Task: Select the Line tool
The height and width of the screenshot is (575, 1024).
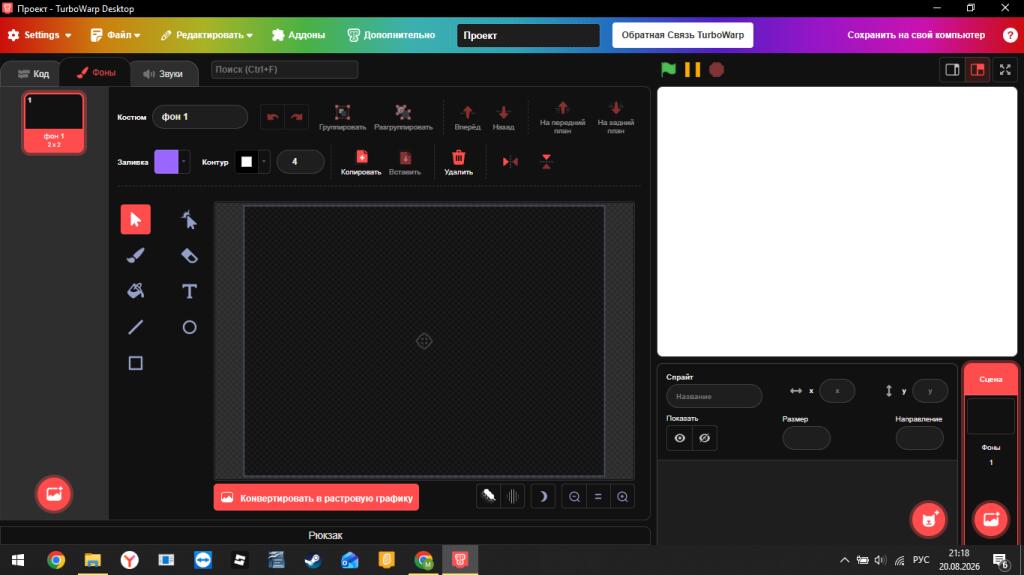Action: [135, 327]
